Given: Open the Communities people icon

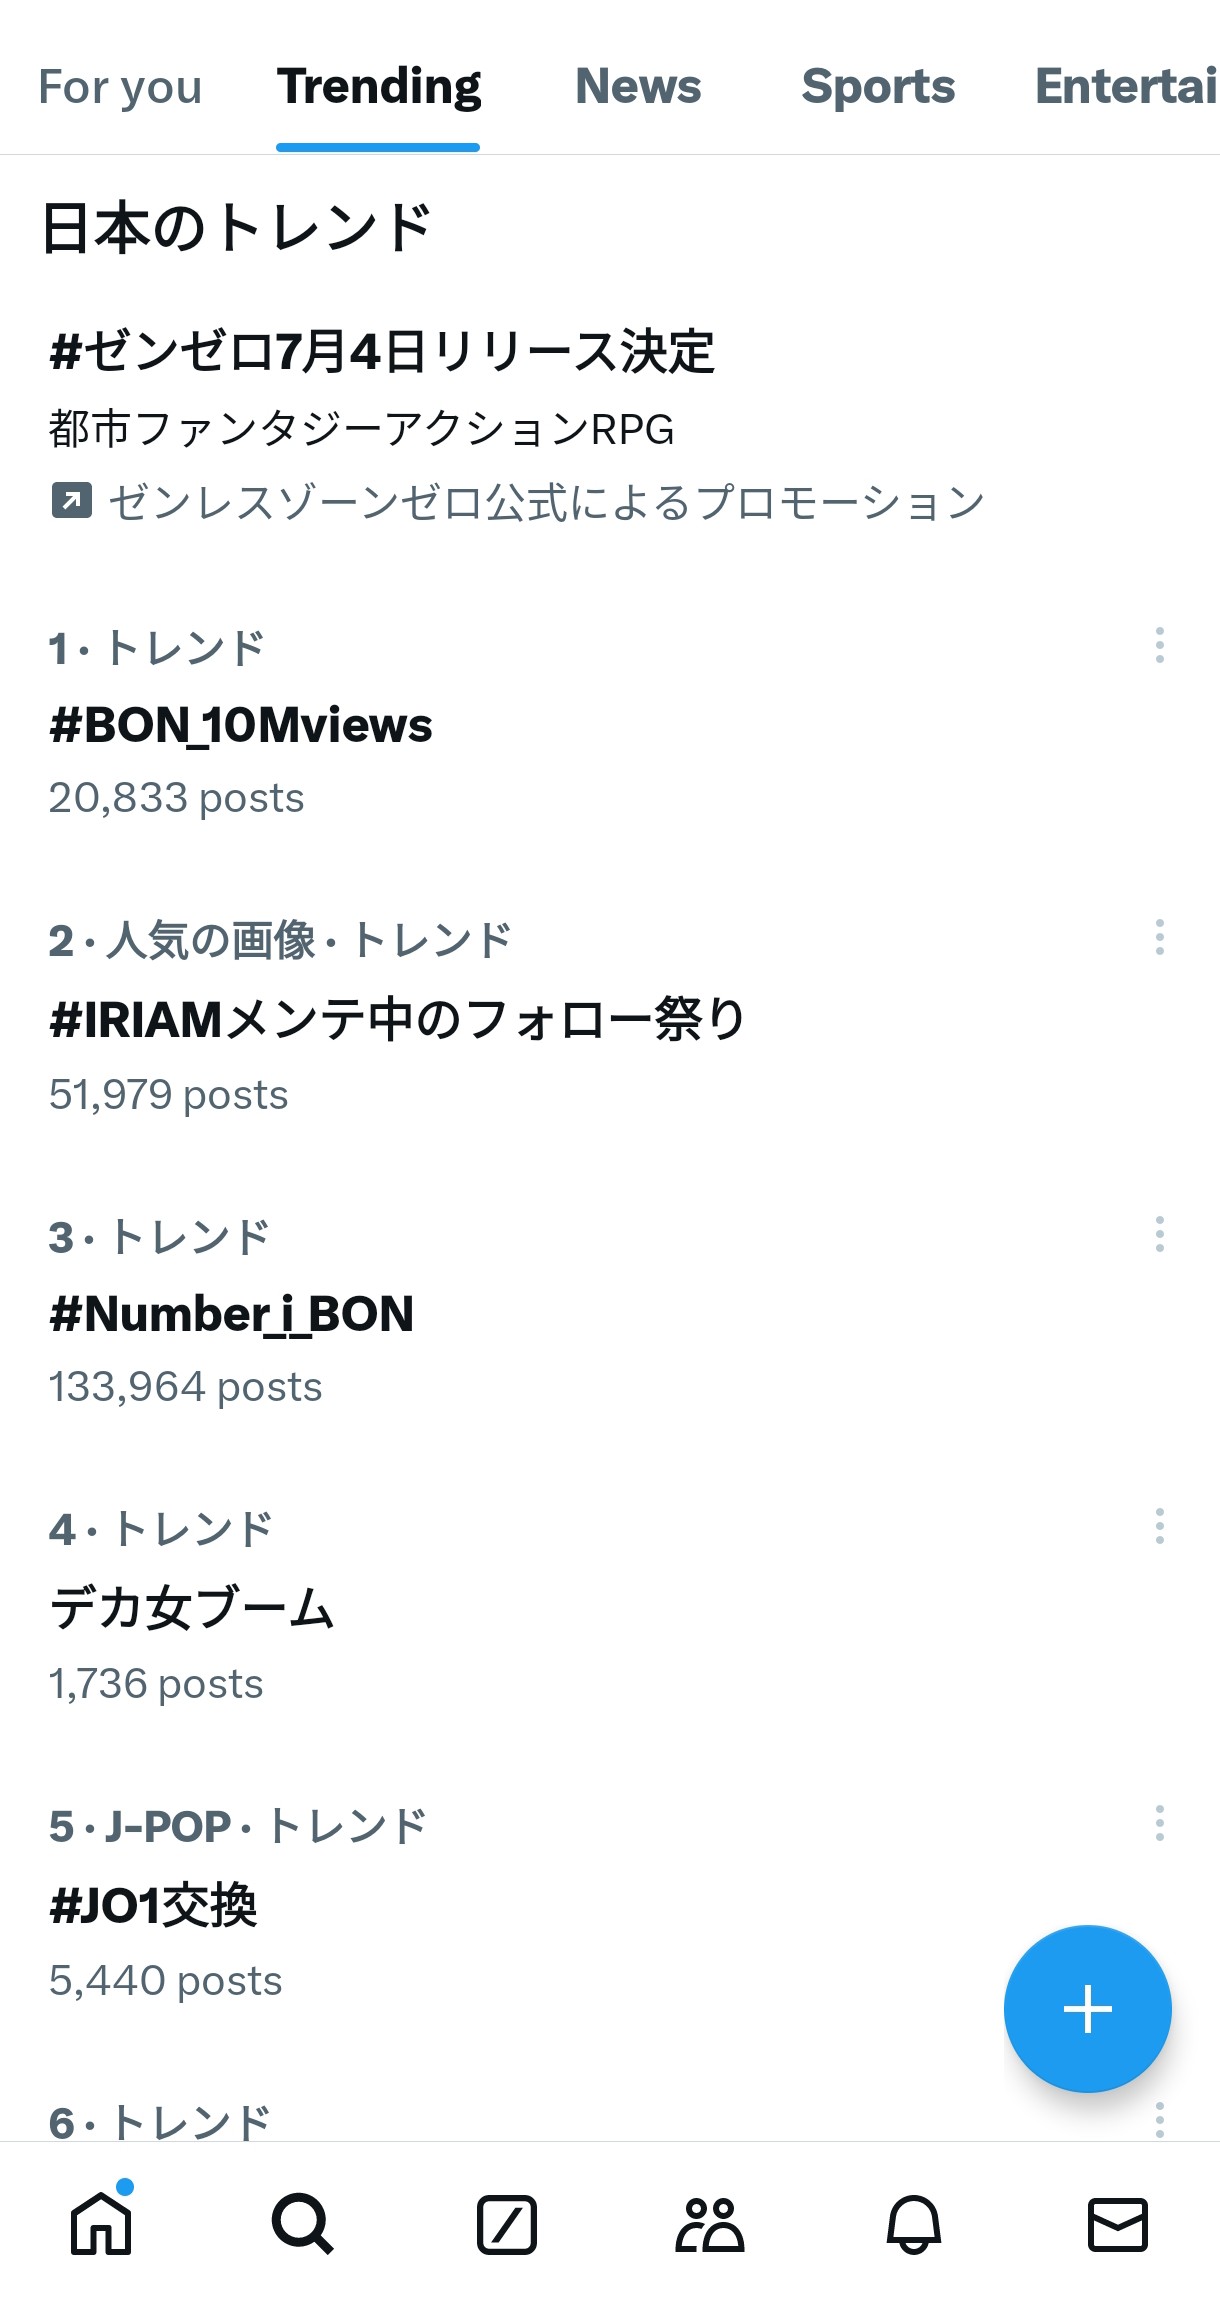Looking at the screenshot, I should coord(710,2224).
